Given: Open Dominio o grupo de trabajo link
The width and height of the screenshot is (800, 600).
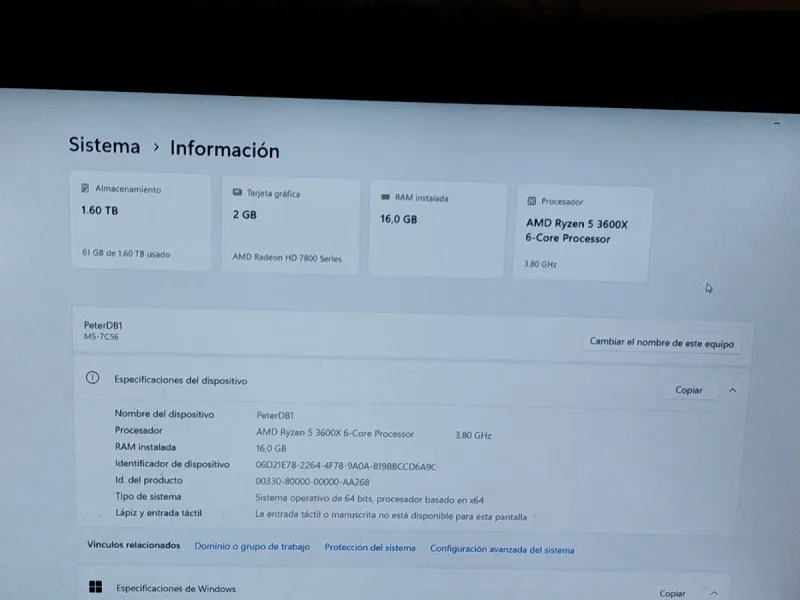Looking at the screenshot, I should (252, 546).
